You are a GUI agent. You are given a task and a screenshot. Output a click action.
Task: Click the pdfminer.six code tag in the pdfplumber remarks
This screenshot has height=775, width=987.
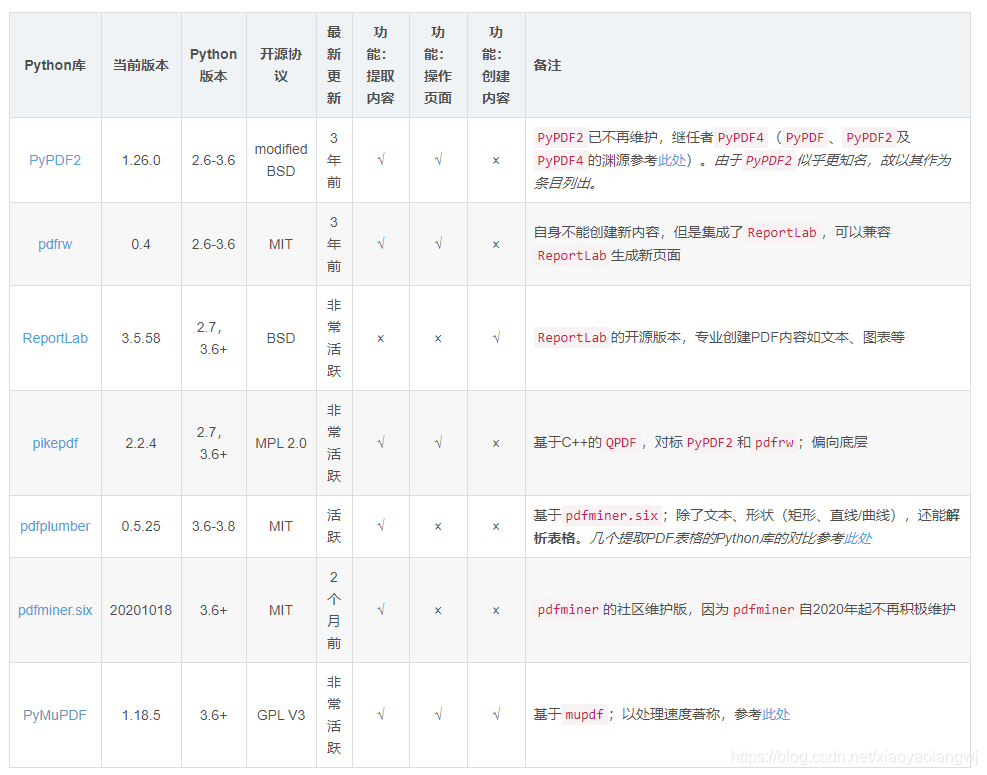[x=611, y=516]
